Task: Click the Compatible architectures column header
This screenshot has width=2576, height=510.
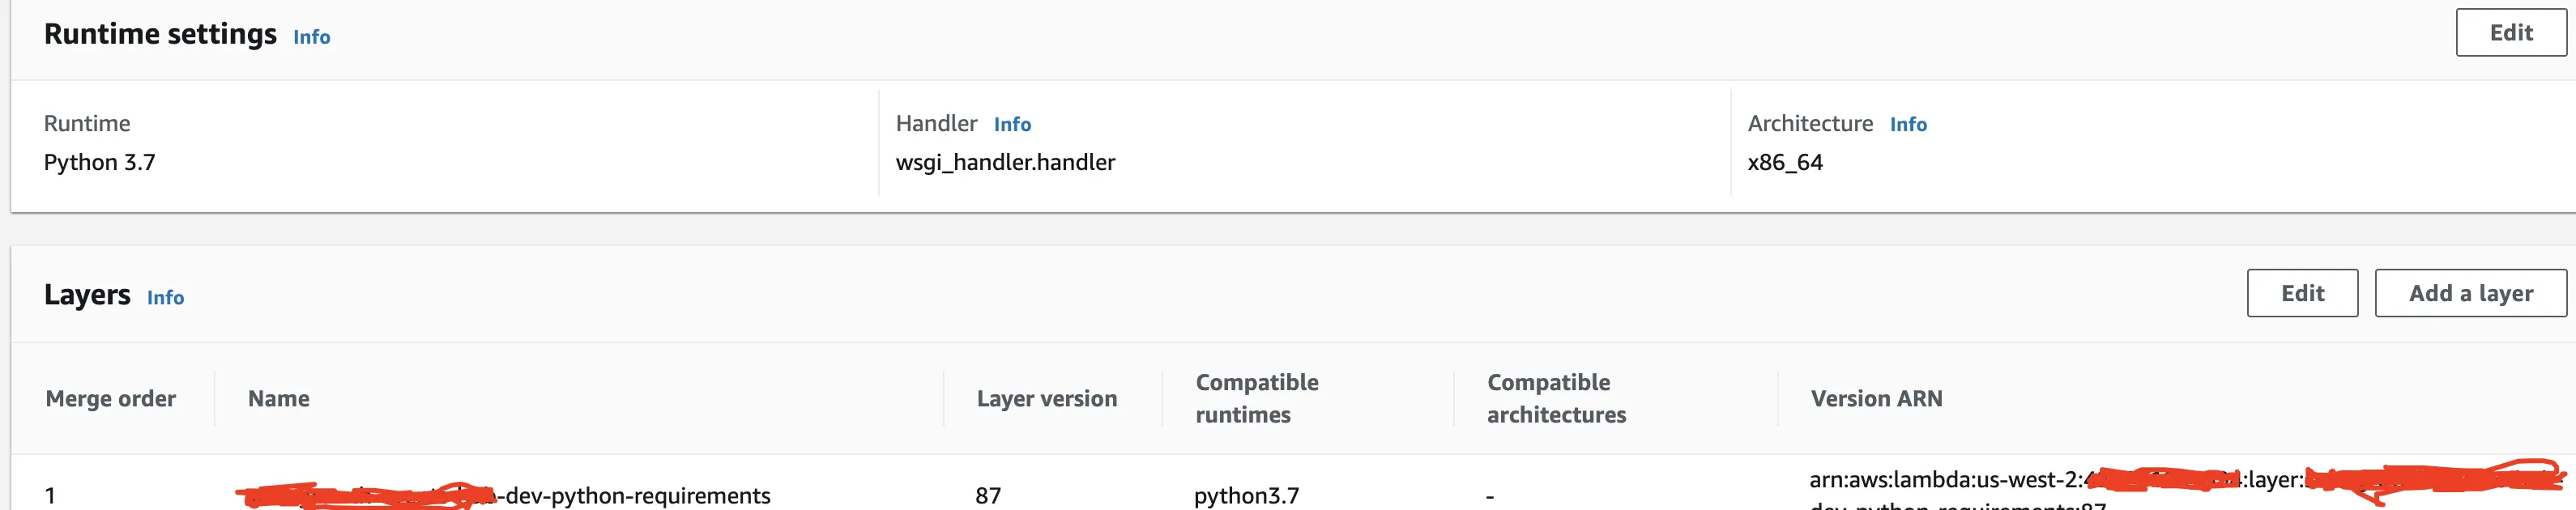Action: [x=1555, y=399]
